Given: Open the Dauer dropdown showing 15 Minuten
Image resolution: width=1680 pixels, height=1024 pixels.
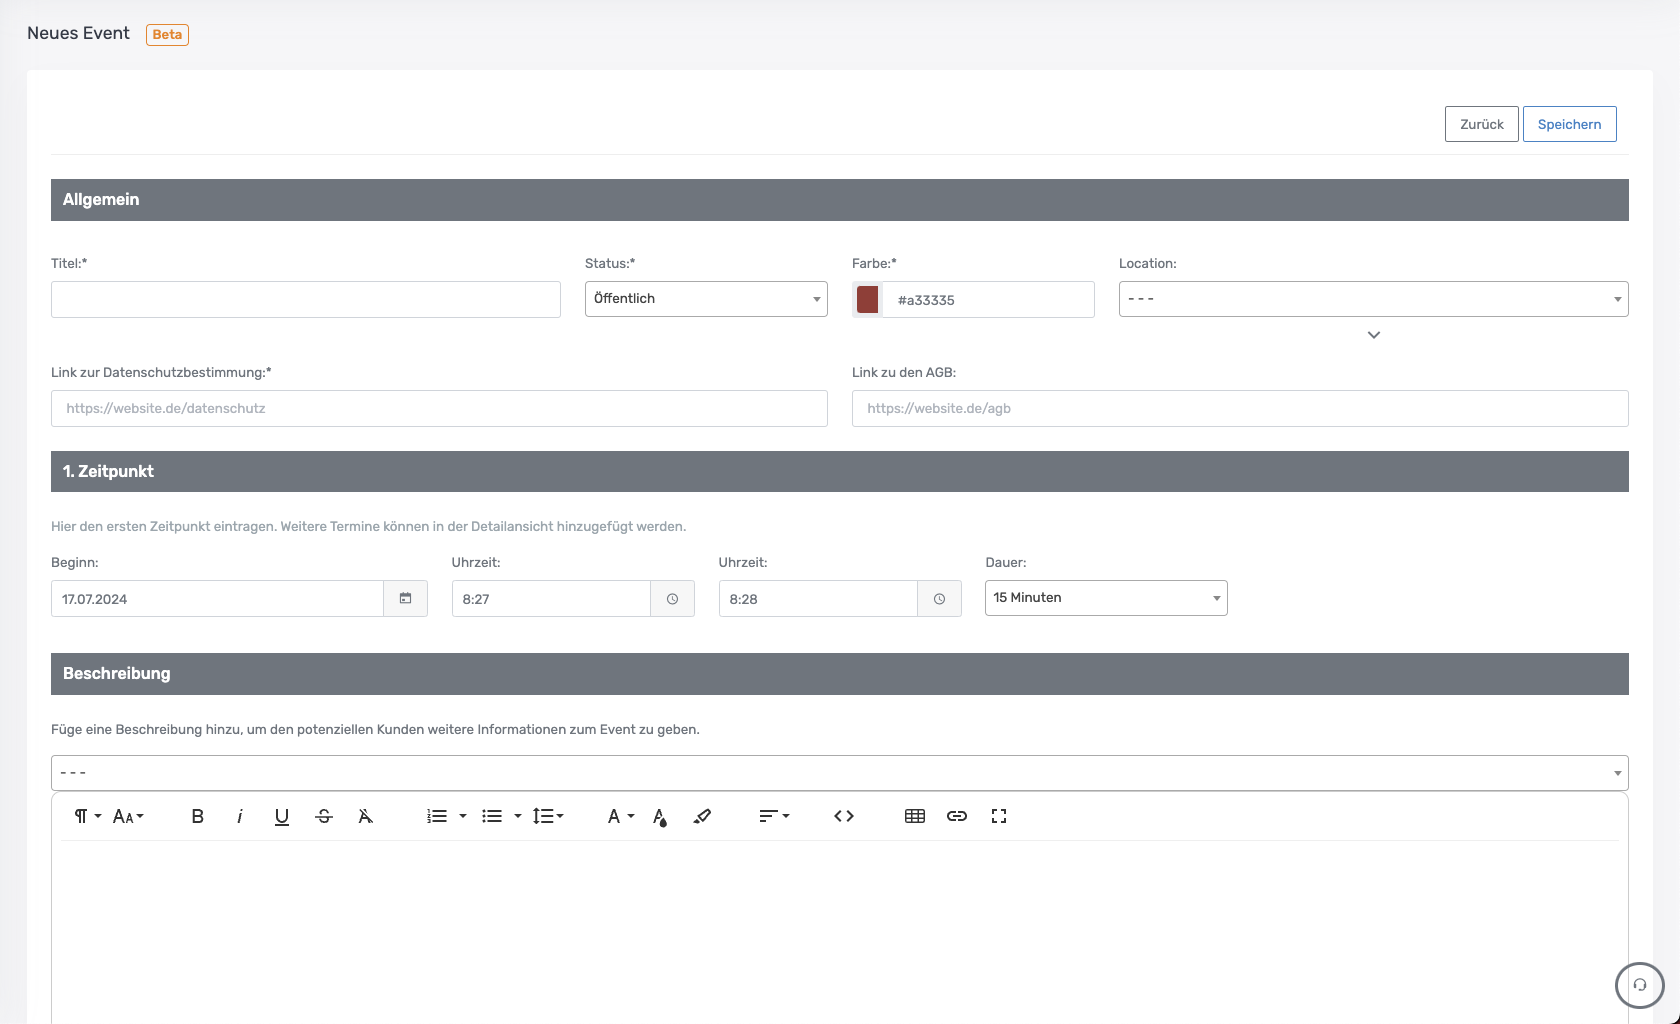Looking at the screenshot, I should [1106, 598].
